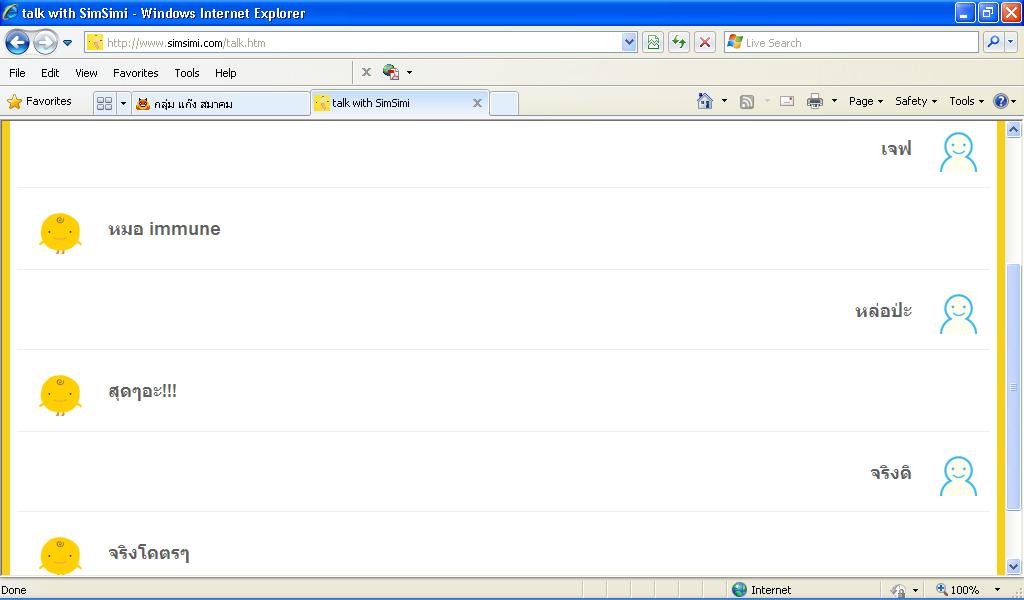Open the Favorites menu

(135, 73)
